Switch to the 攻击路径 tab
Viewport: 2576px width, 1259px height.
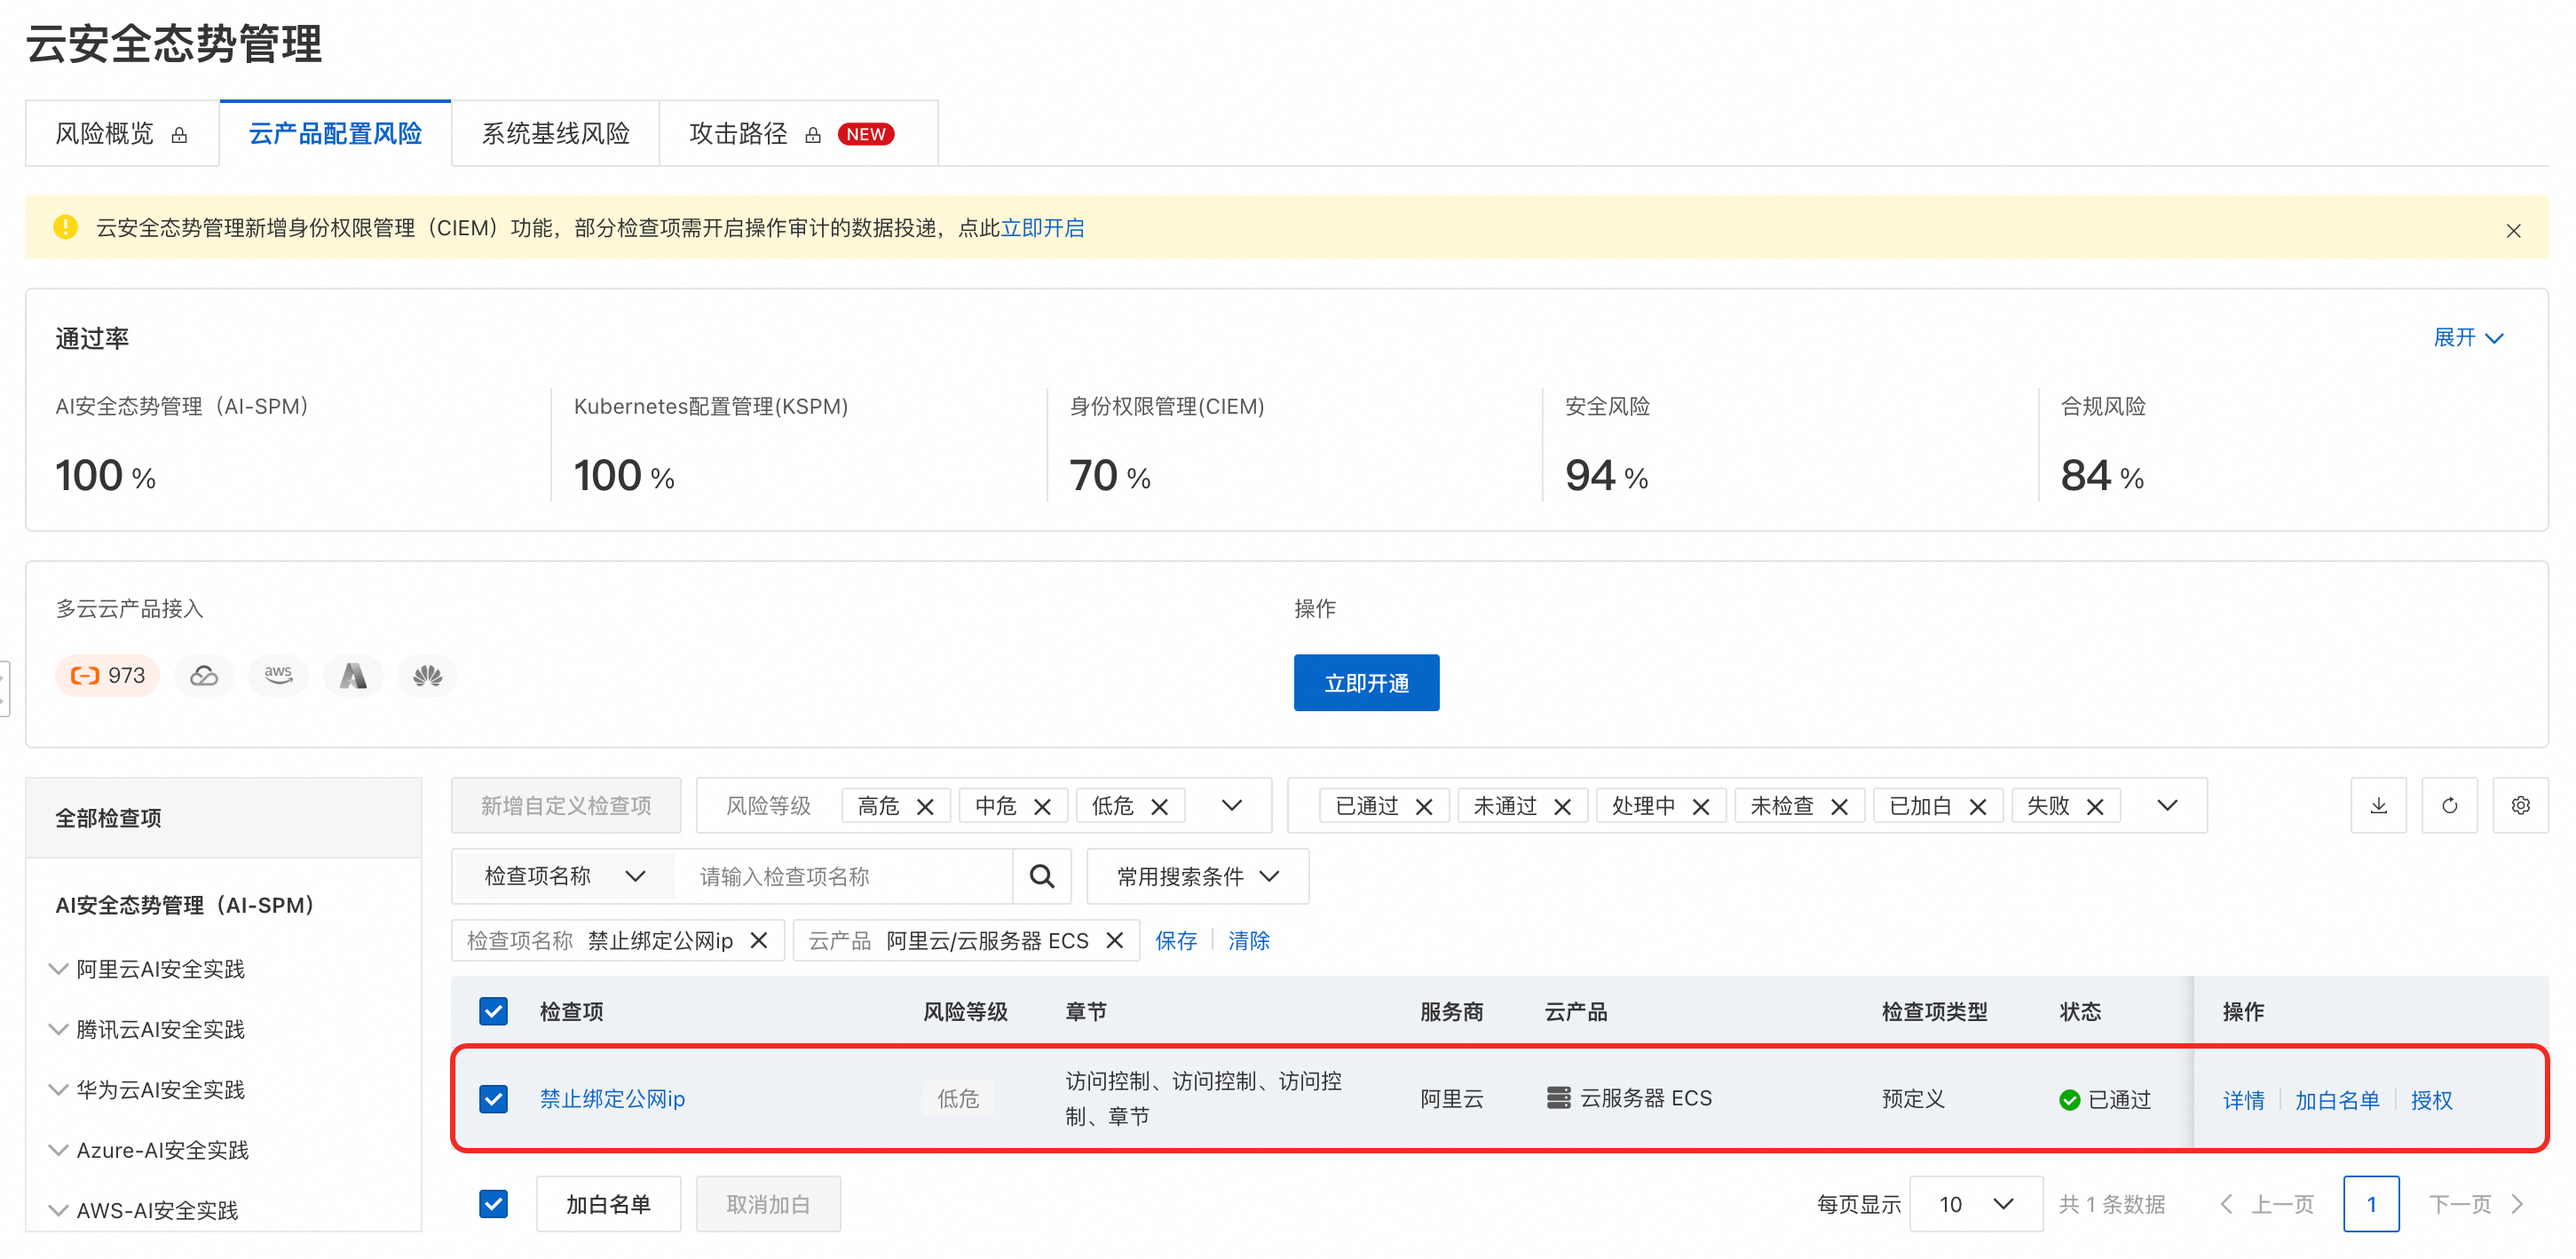pos(738,133)
